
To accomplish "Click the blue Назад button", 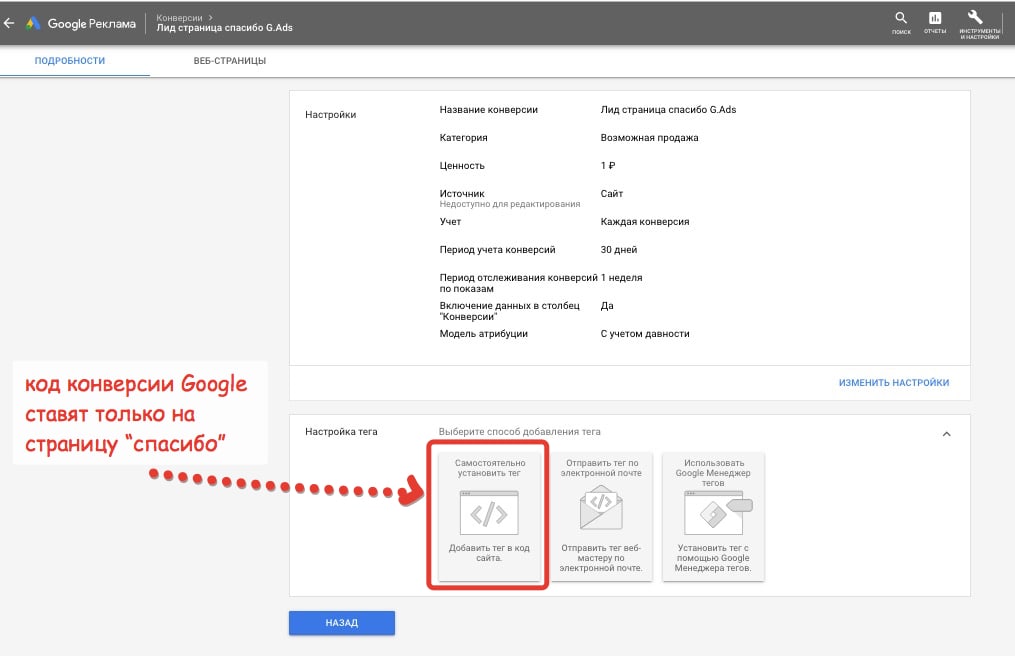I will [x=342, y=623].
